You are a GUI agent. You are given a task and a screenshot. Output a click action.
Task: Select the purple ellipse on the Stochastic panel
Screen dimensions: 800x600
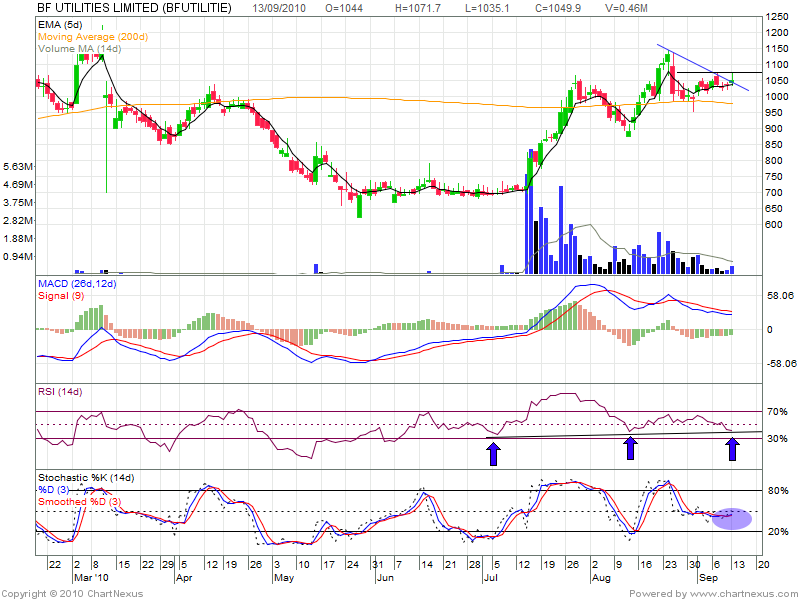tap(730, 517)
